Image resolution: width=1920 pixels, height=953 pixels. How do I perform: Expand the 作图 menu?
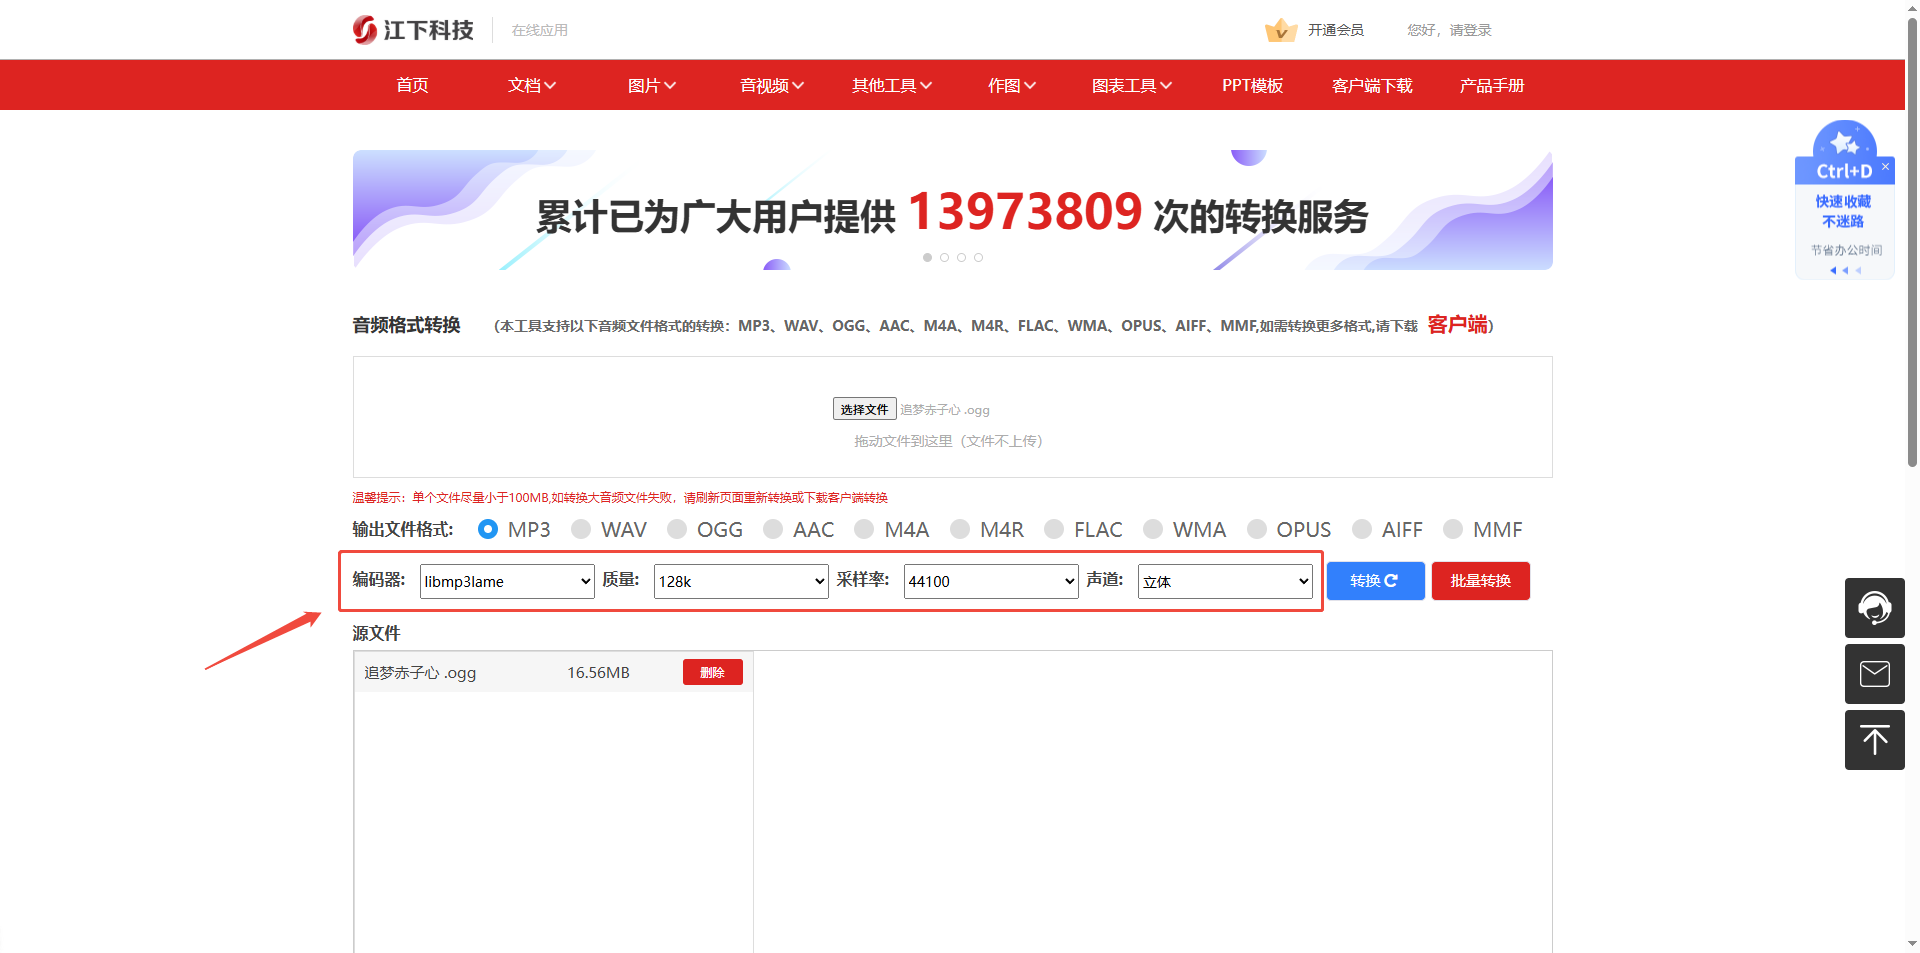click(1012, 86)
